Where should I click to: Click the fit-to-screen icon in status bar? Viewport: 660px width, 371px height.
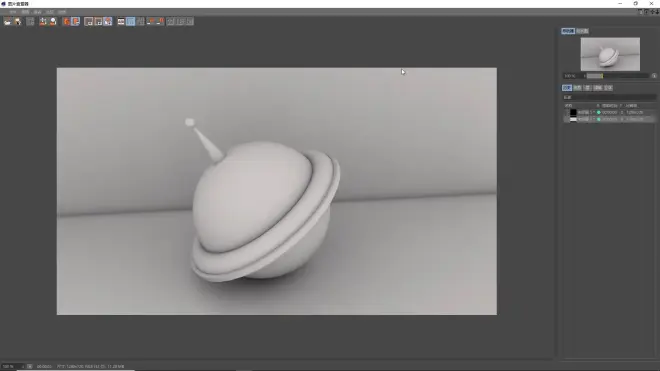point(29,366)
